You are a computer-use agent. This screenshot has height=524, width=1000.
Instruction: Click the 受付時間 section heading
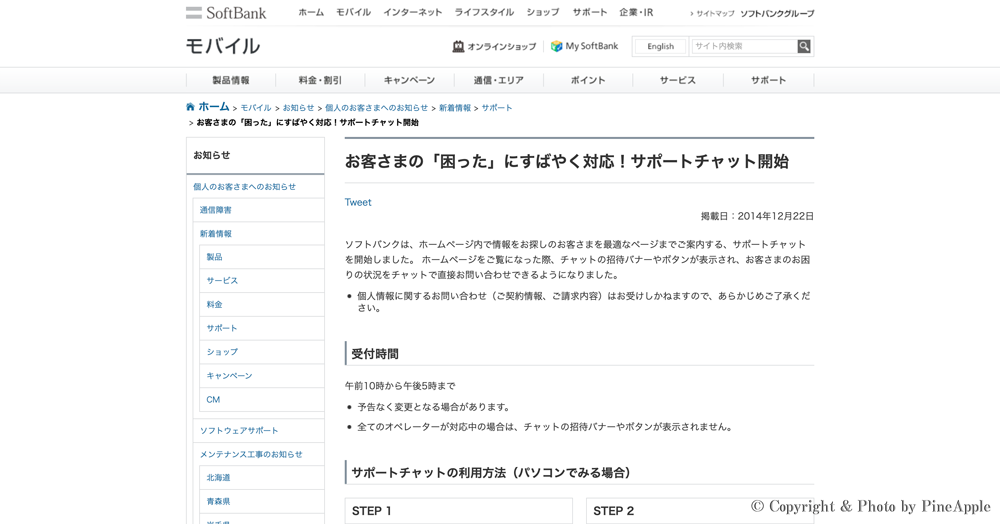click(375, 354)
